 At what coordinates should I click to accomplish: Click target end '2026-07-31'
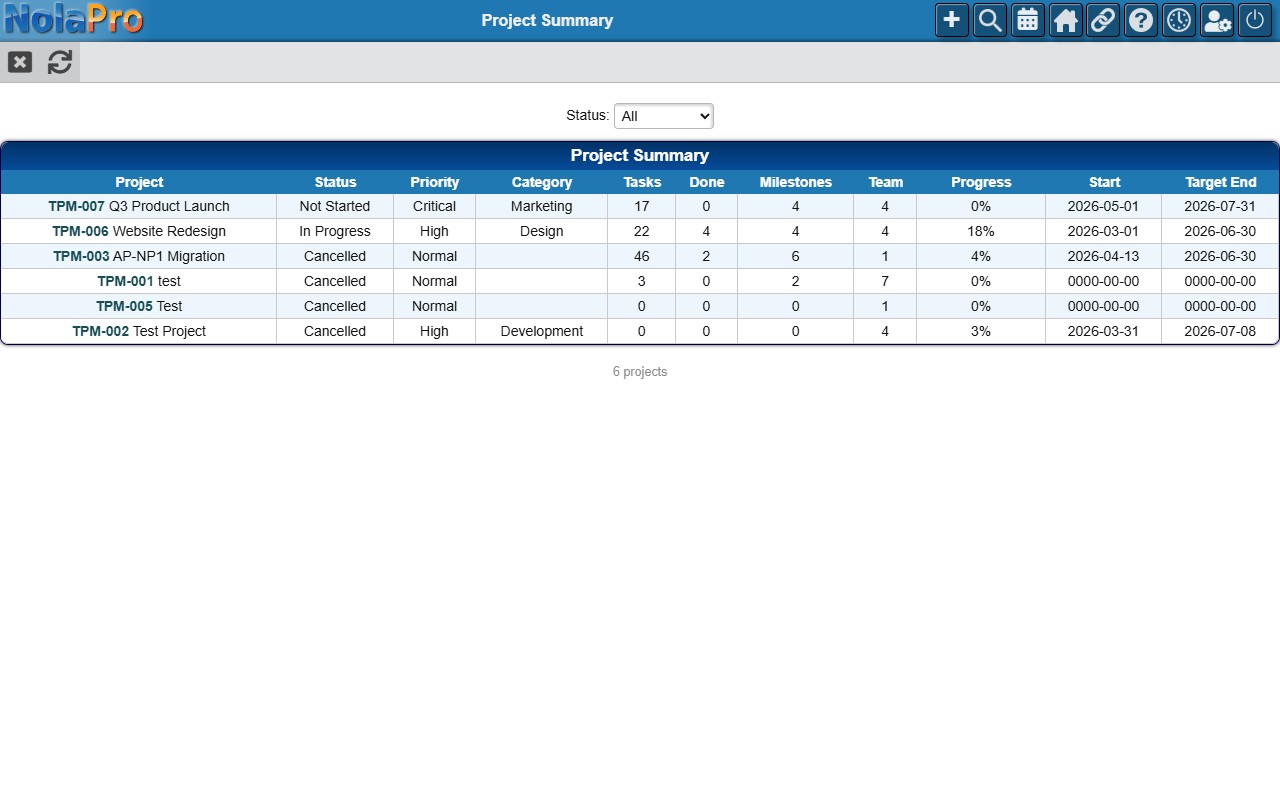[1220, 206]
